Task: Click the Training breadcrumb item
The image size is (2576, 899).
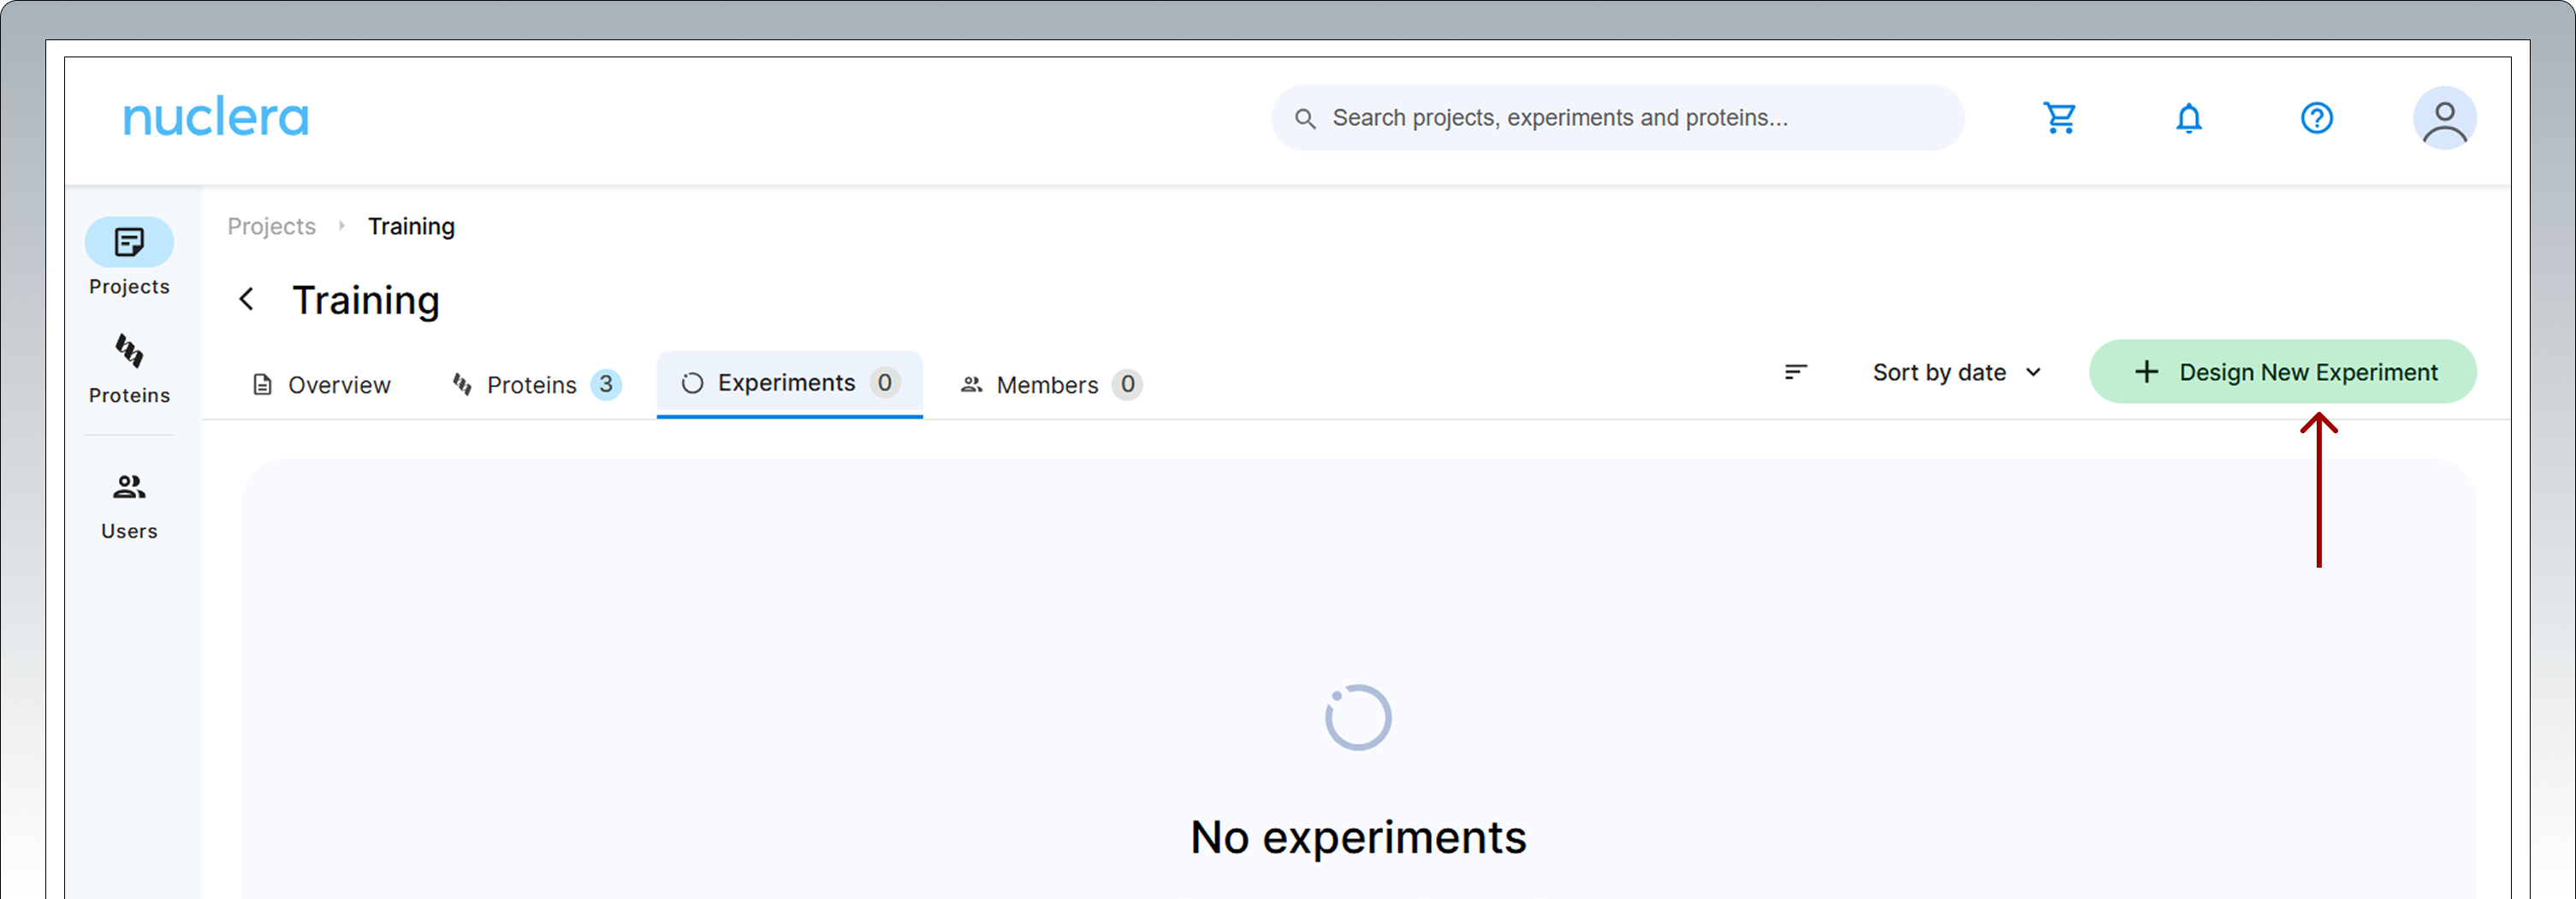Action: coord(411,226)
